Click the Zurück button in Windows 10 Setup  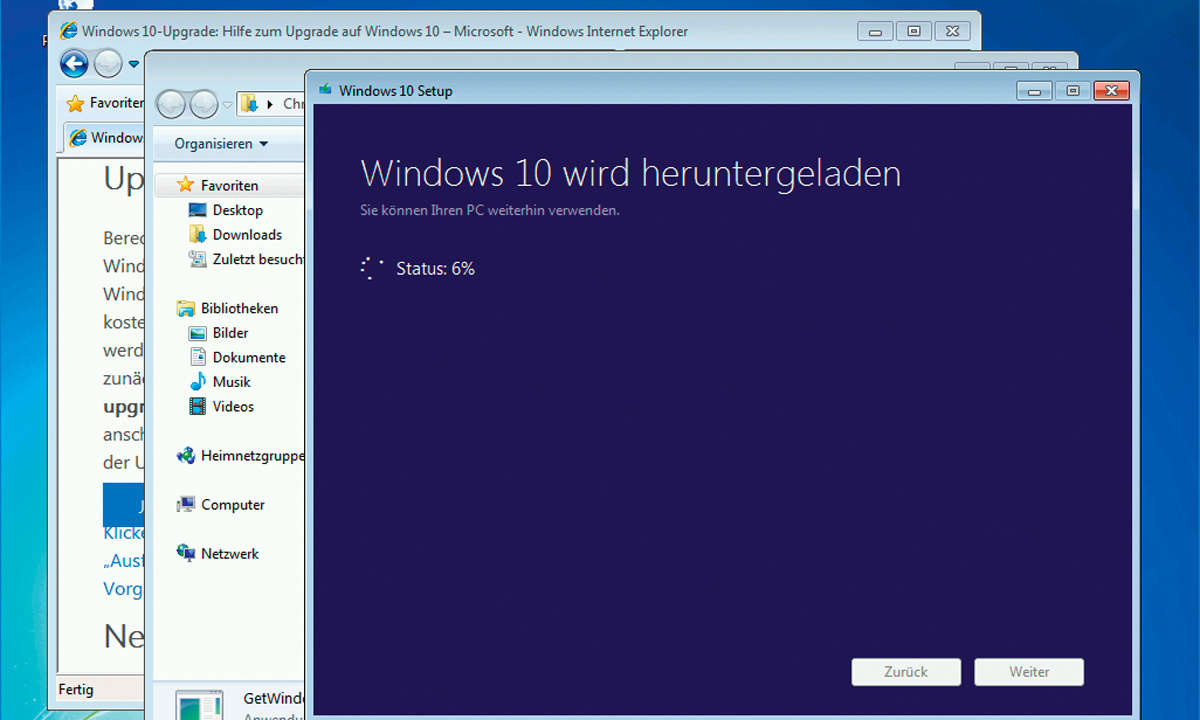click(906, 672)
